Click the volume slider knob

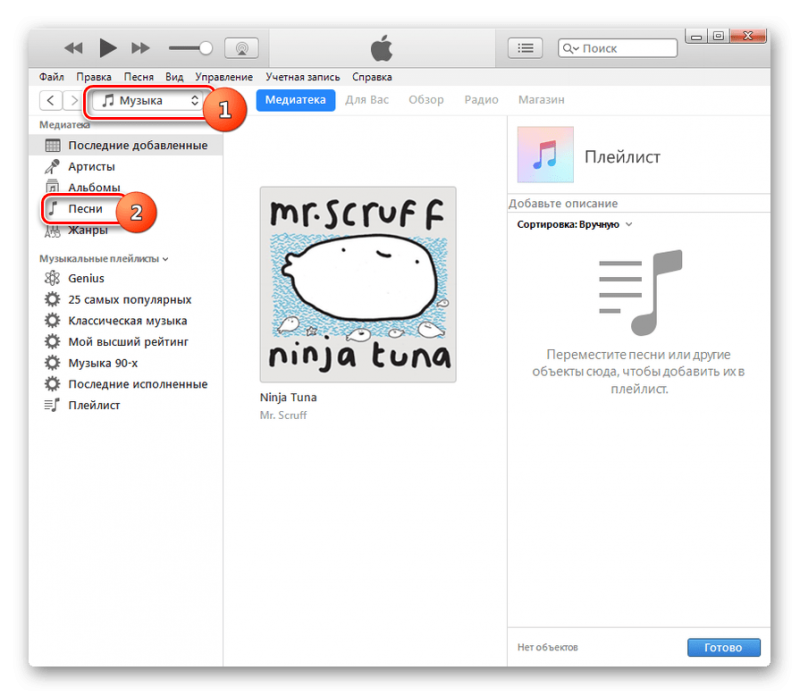pyautogui.click(x=206, y=48)
